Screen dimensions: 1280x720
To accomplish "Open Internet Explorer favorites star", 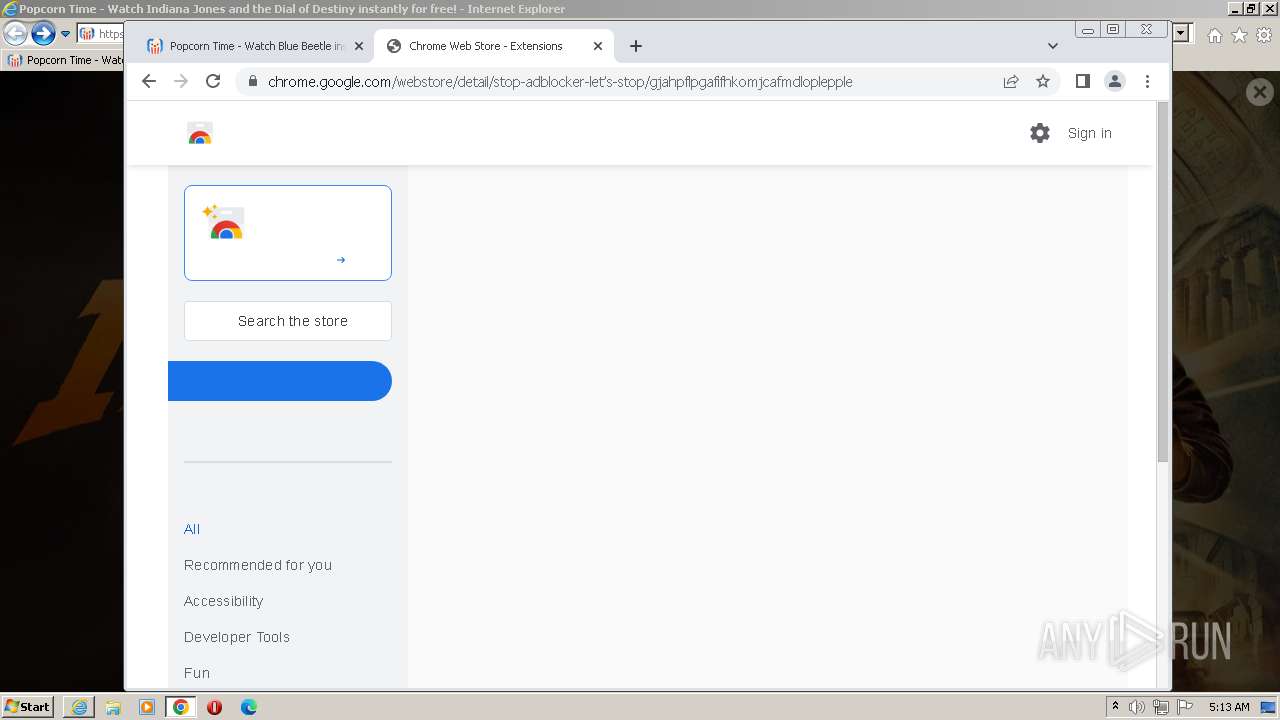I will click(1239, 35).
